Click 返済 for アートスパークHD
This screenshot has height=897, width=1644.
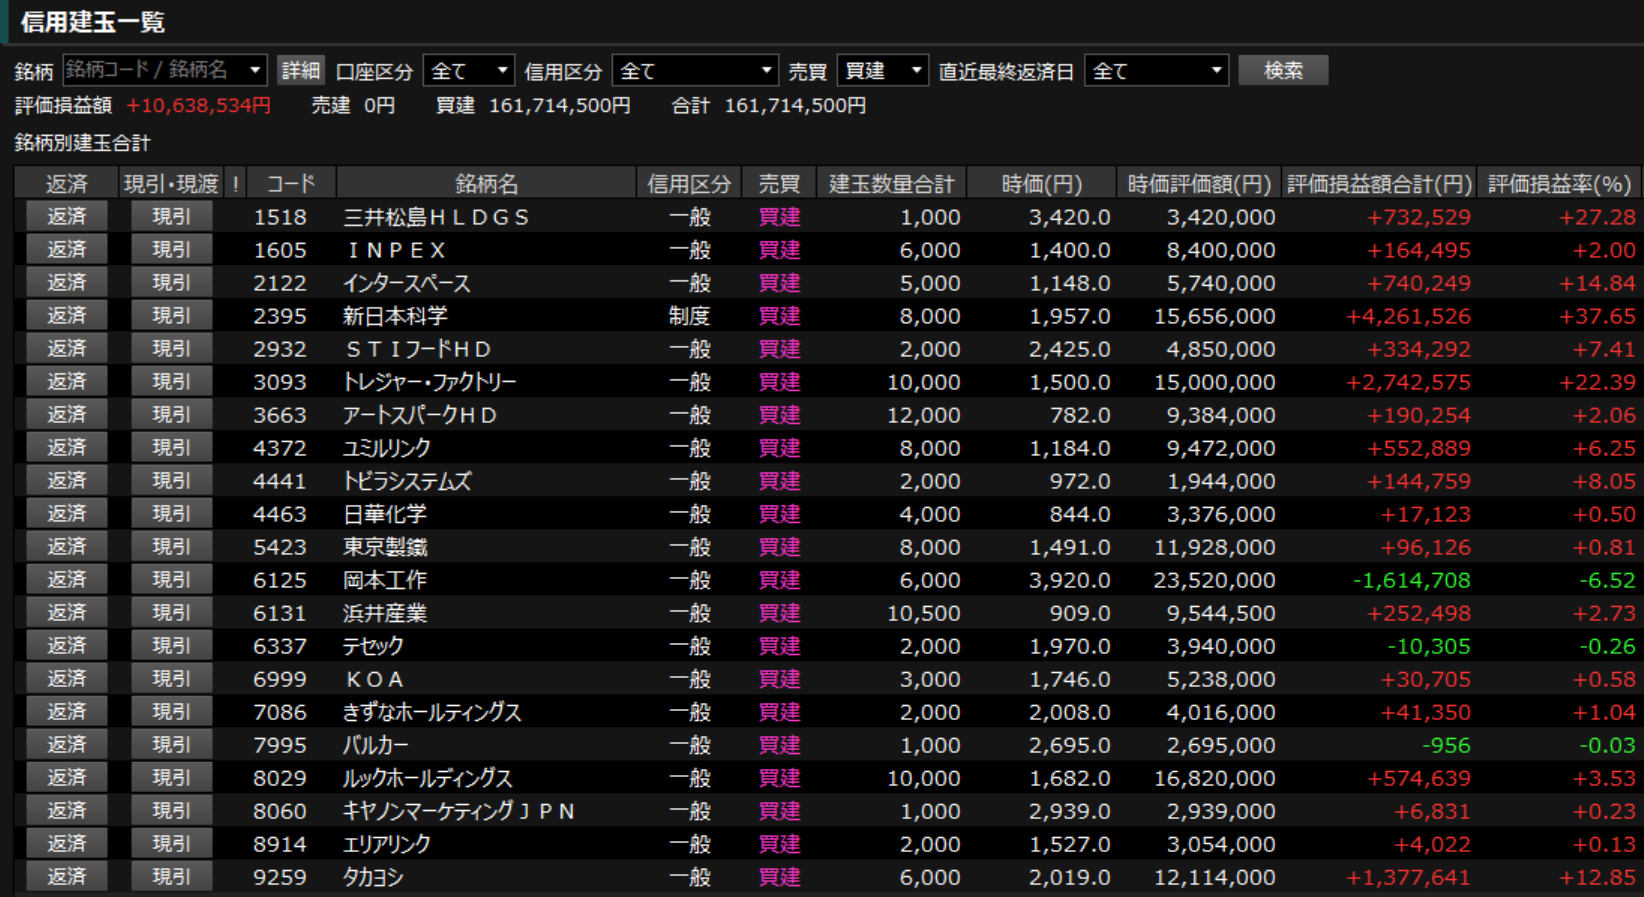coord(67,414)
